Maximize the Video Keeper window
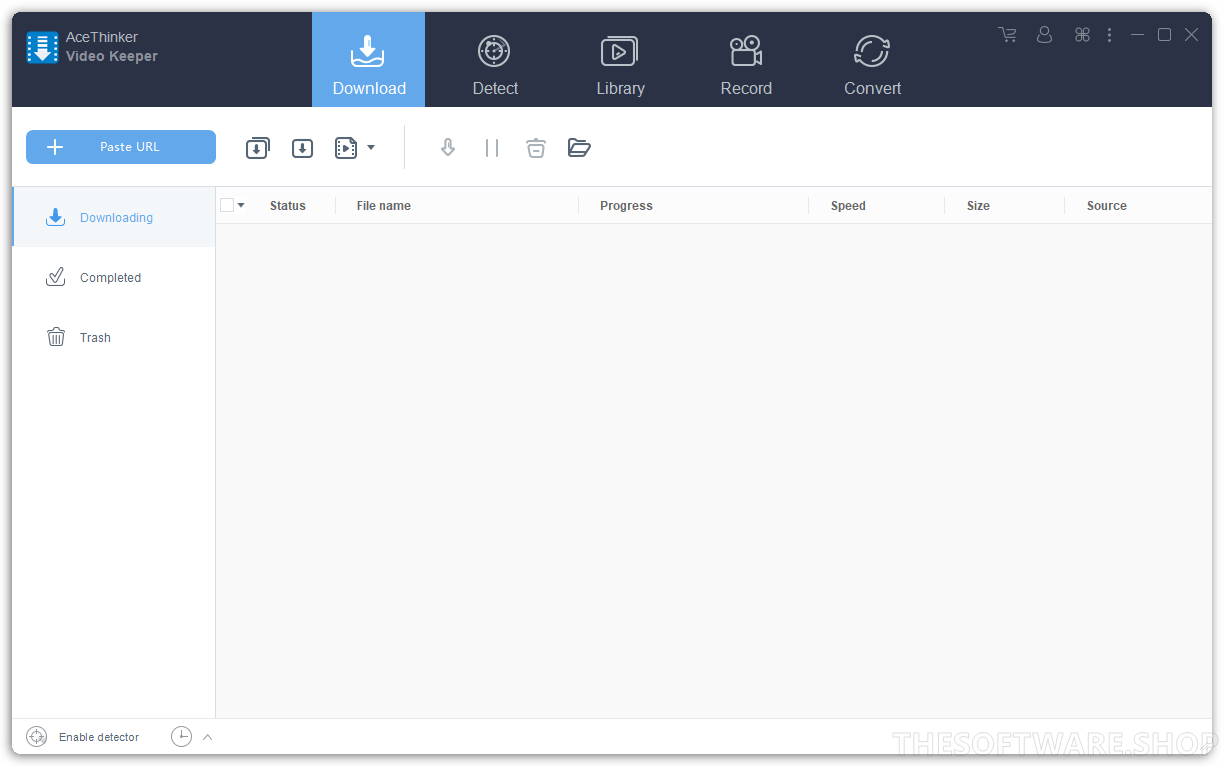1224x766 pixels. [x=1164, y=35]
